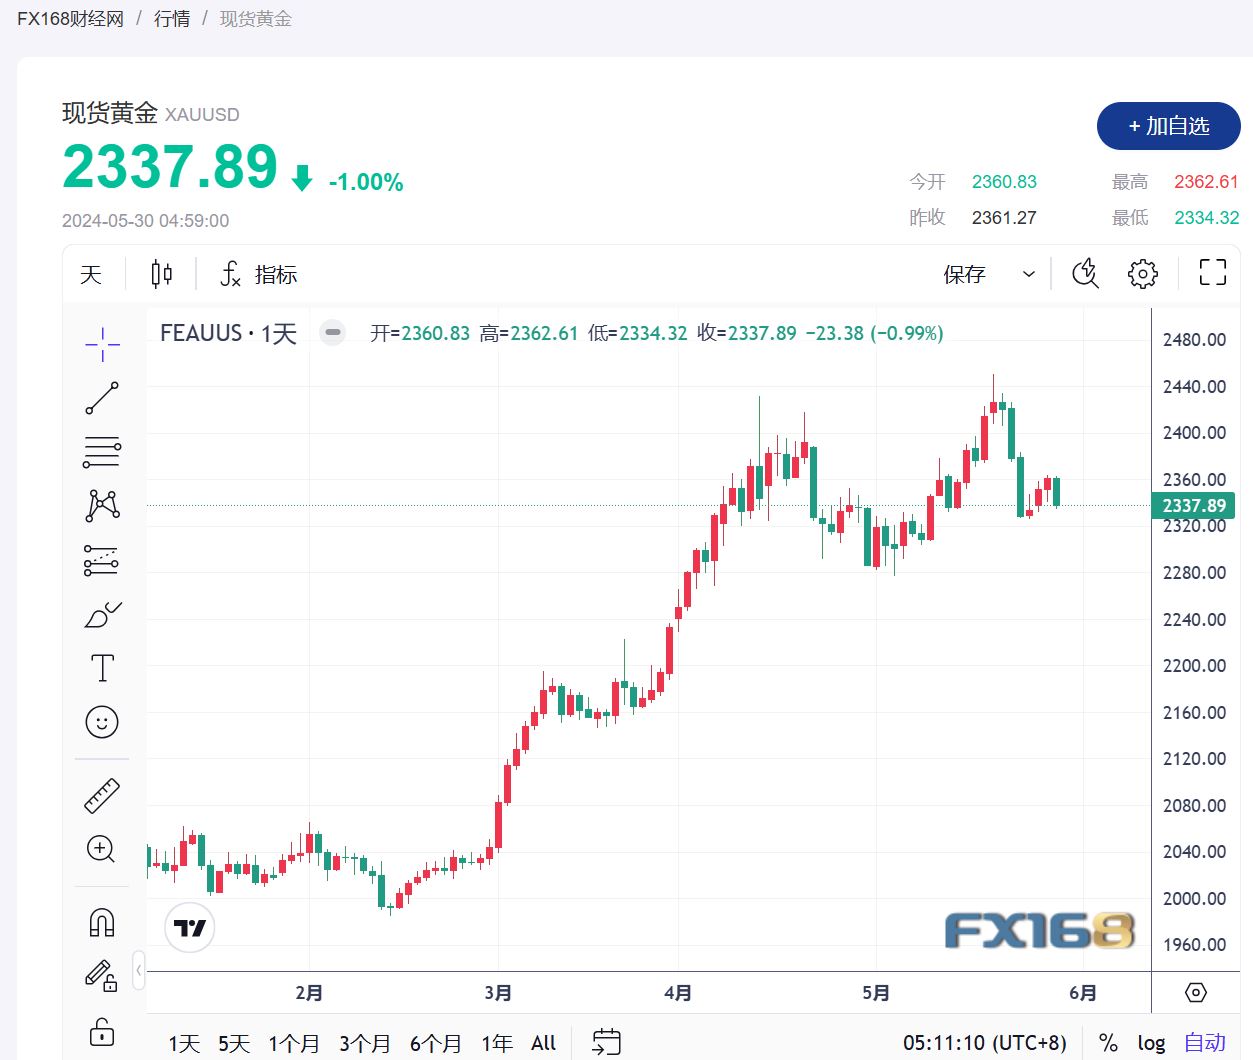This screenshot has height=1060, width=1253.
Task: Open the 天 interval selector
Action: (91, 274)
